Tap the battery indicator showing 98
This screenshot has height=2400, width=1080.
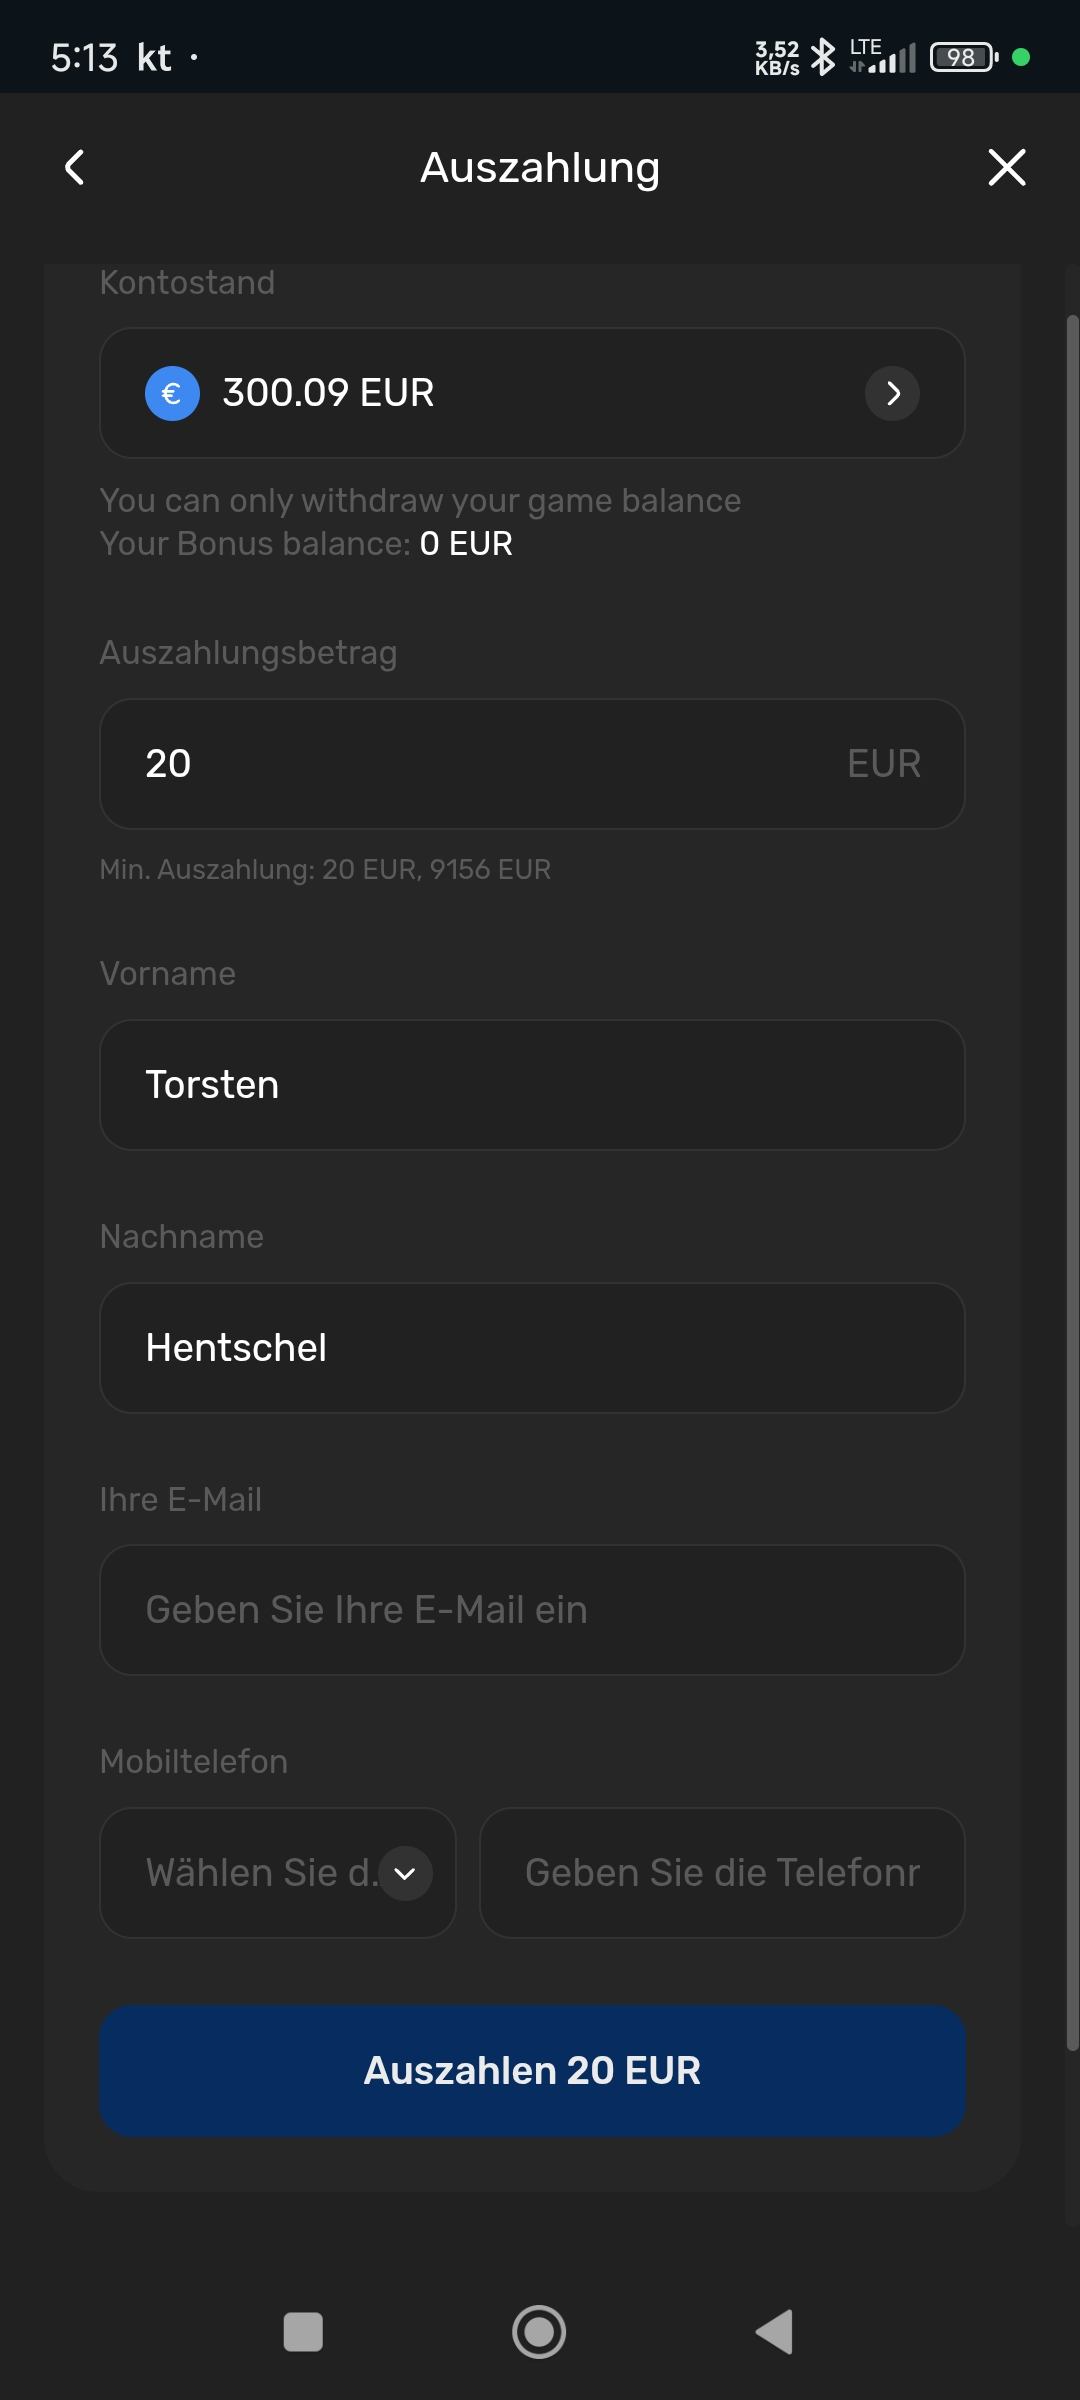point(963,57)
